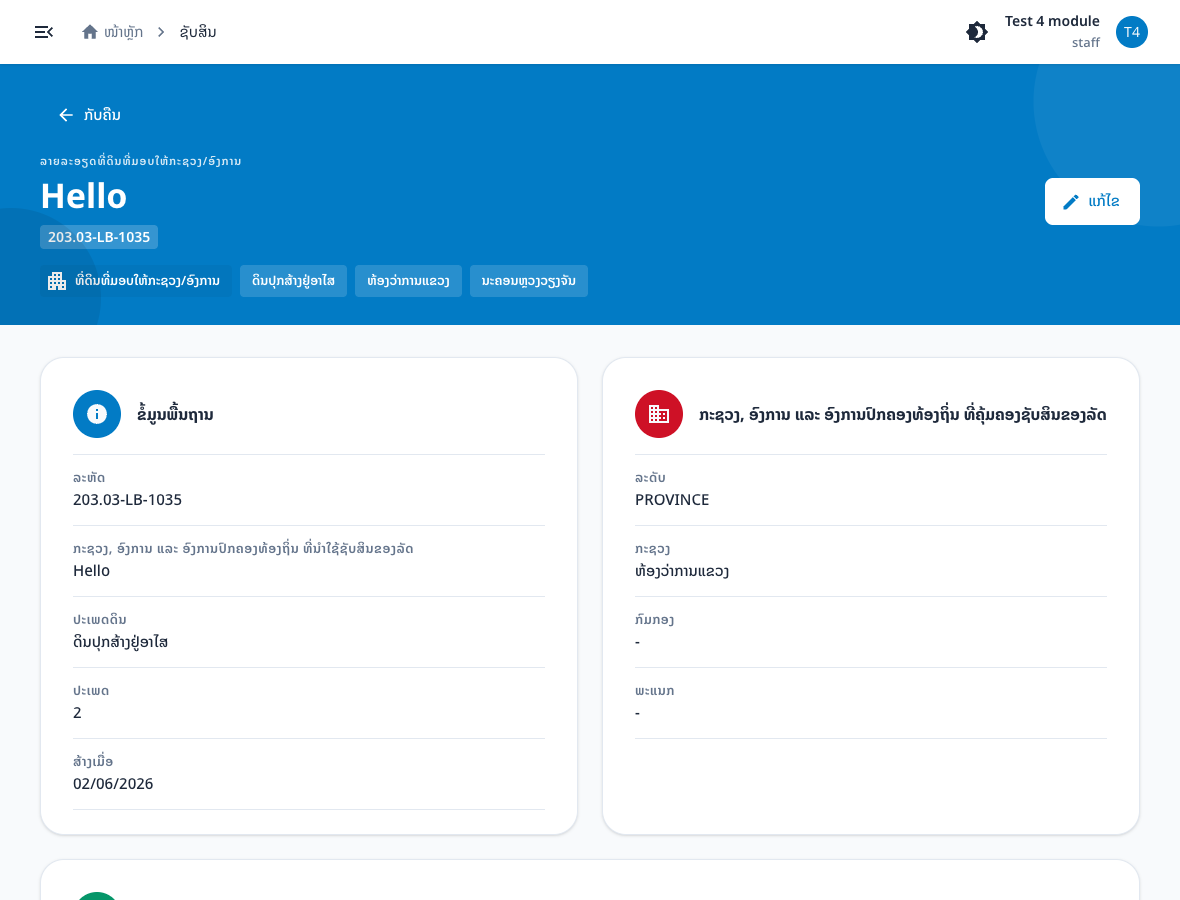Image resolution: width=1180 pixels, height=900 pixels.
Task: Click the blue info circle icon
Action: [x=96, y=414]
